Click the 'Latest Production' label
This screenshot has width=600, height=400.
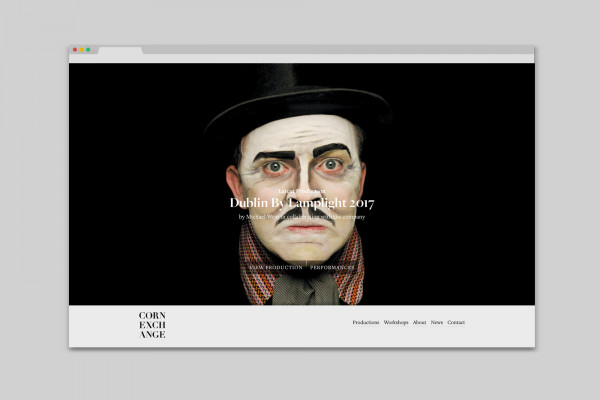pyautogui.click(x=301, y=188)
